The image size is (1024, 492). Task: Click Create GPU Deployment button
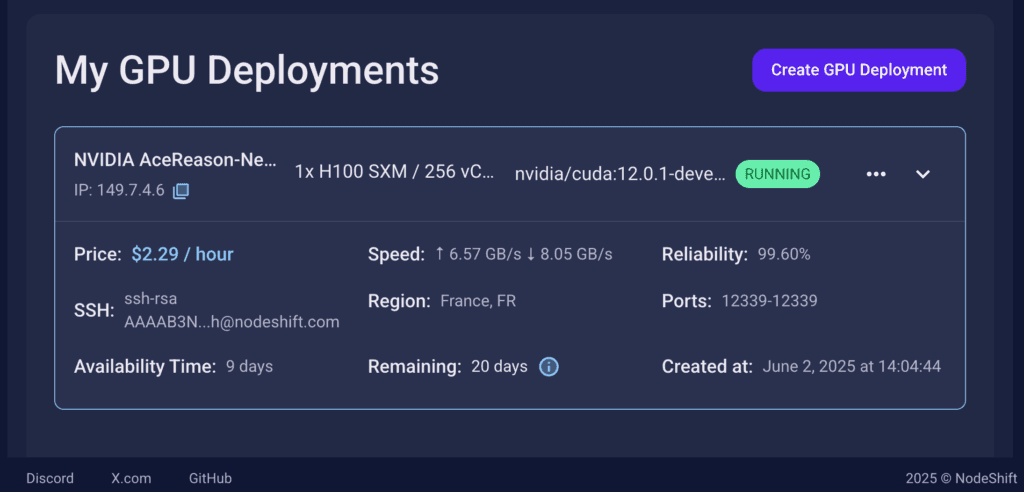[x=859, y=70]
